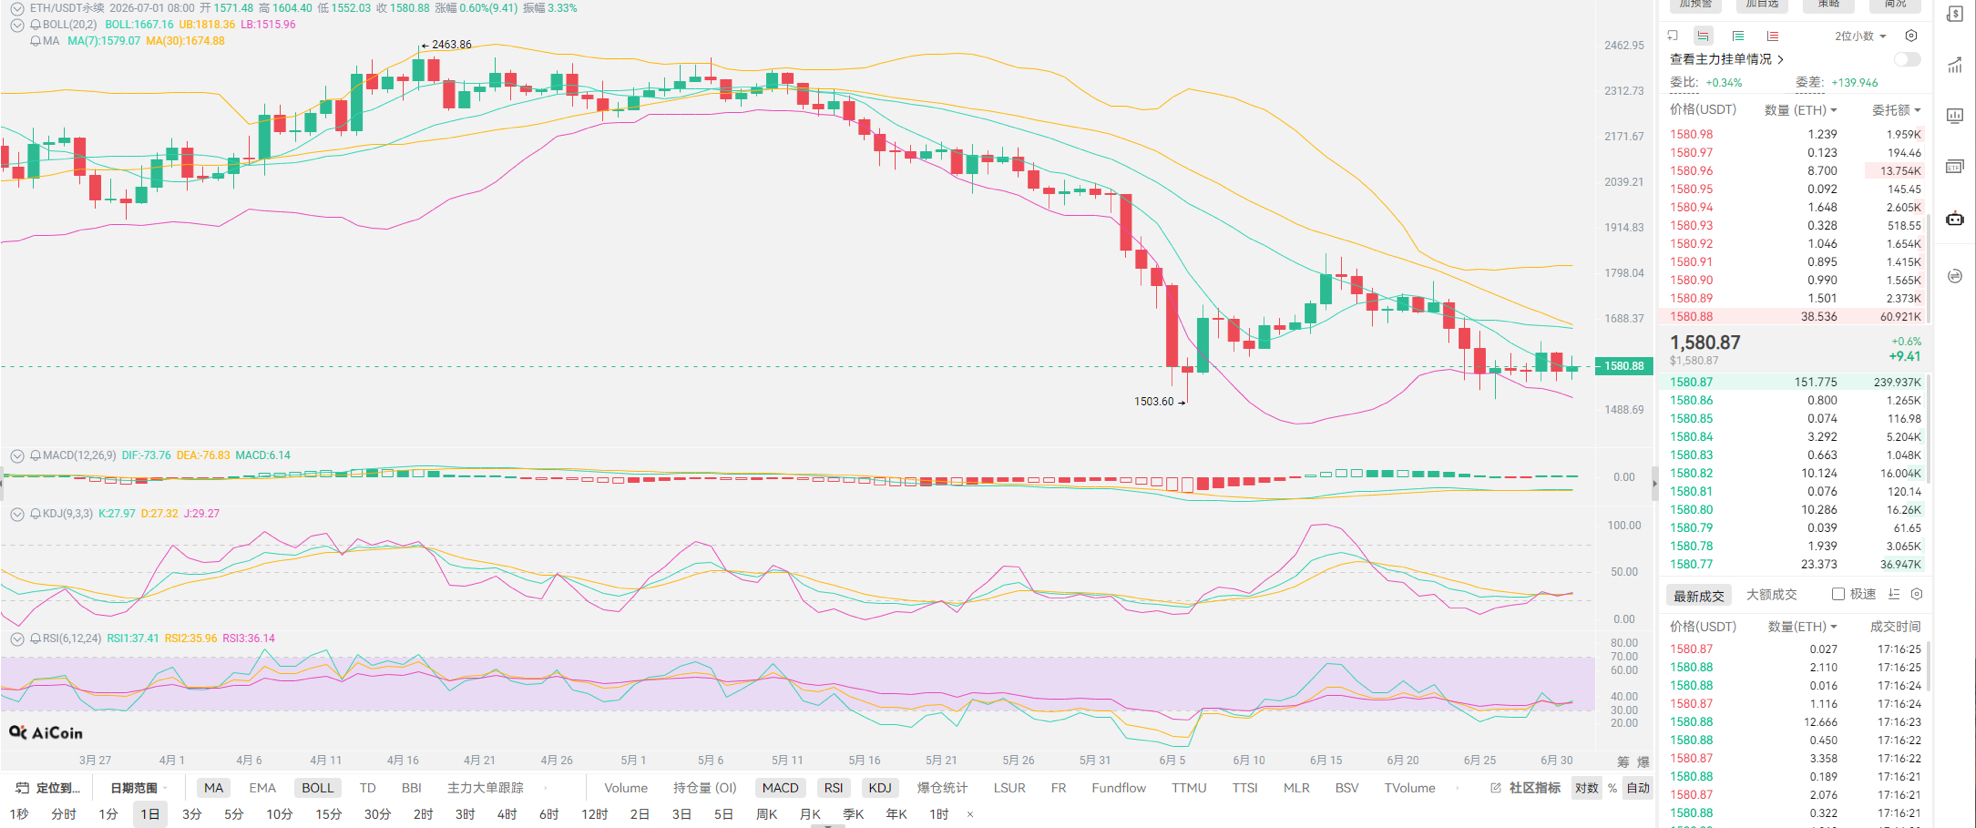This screenshot has width=1976, height=828.
Task: Select the green buy-orders-only view icon
Action: point(1738,36)
